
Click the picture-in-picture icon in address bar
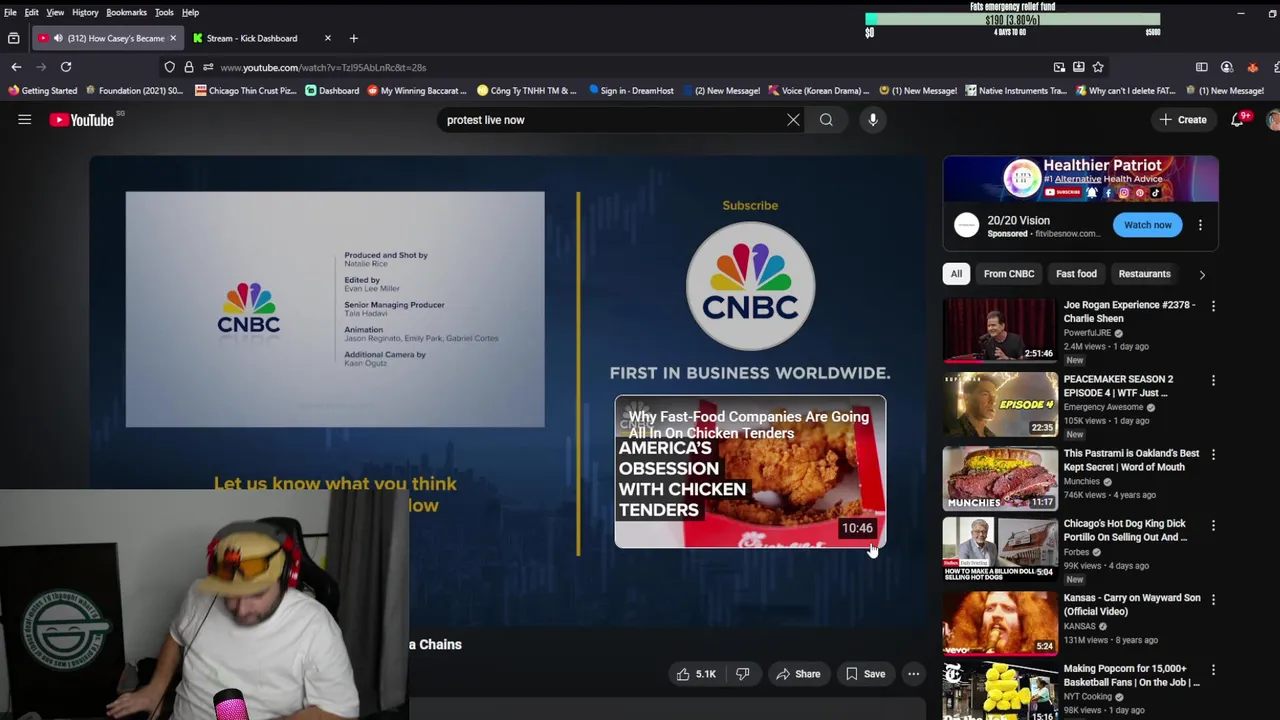1059,67
